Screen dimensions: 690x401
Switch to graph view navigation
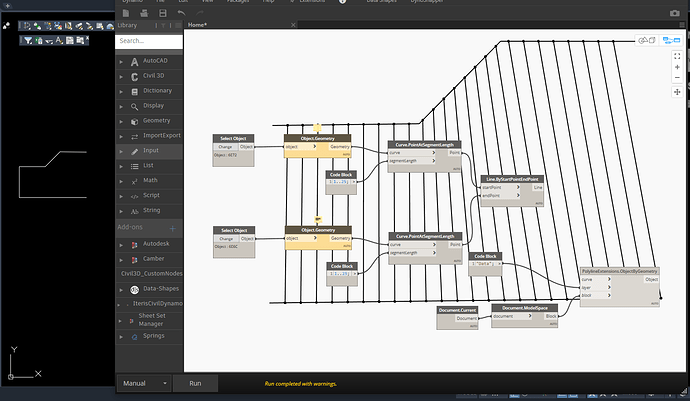click(x=672, y=40)
